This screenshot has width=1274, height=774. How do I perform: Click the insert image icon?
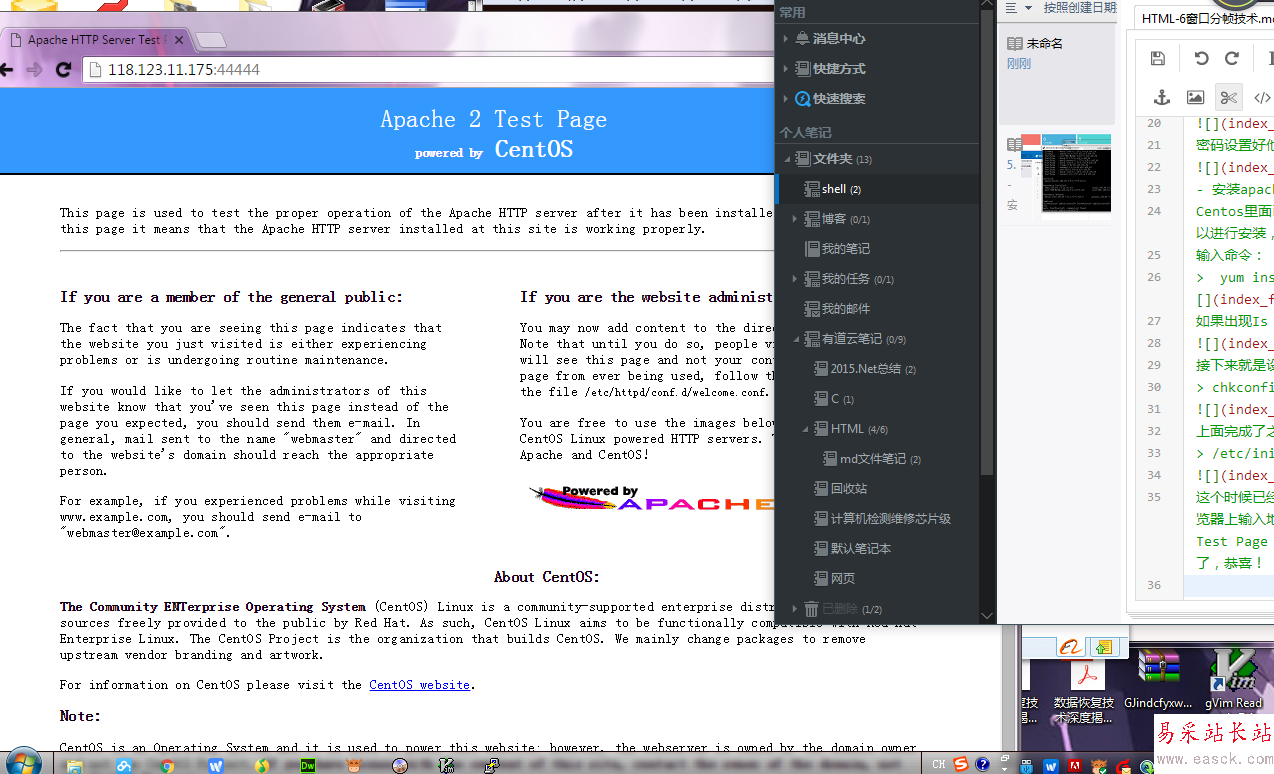click(x=1195, y=97)
